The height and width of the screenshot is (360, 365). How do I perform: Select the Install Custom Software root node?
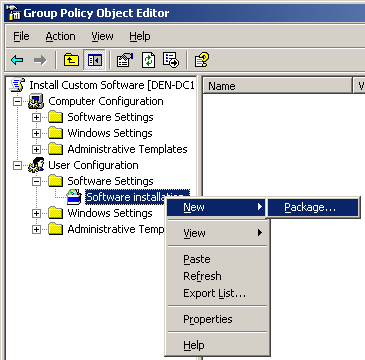(x=112, y=85)
